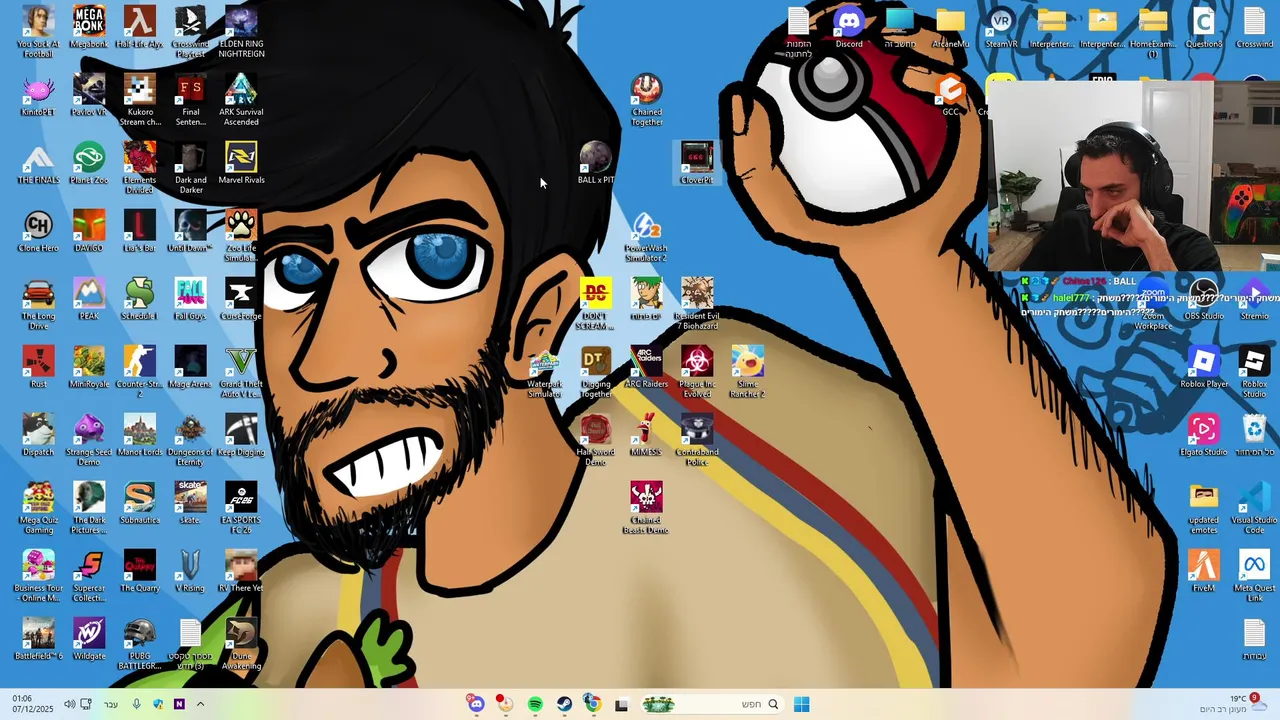Toggle the microphone tray icon
This screenshot has width=1280, height=720.
(x=137, y=704)
